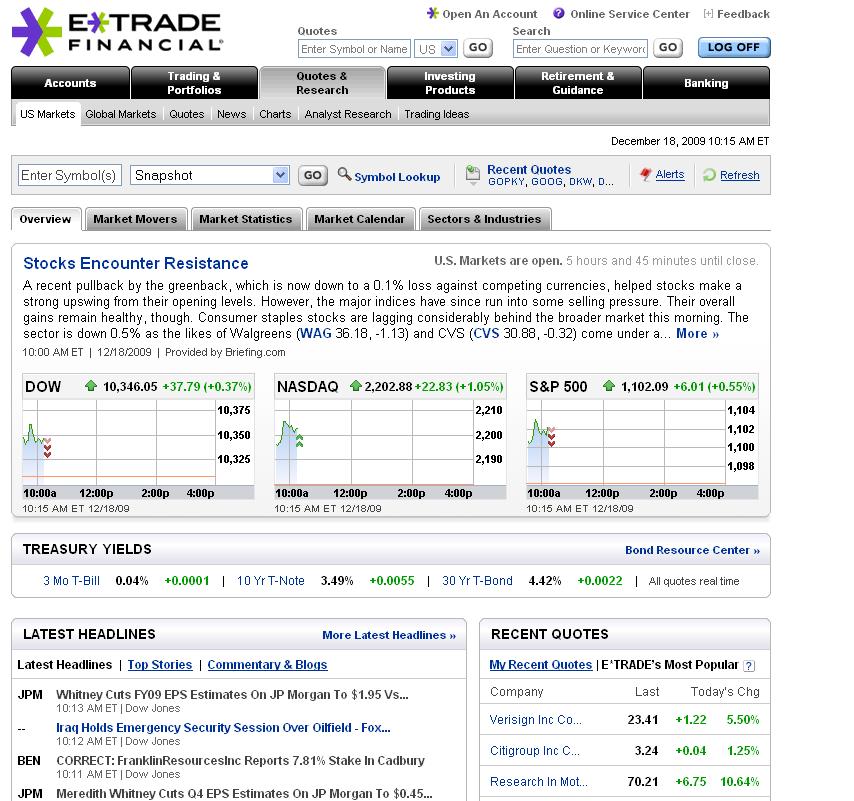Click the Online Service Center question icon

coord(558,14)
